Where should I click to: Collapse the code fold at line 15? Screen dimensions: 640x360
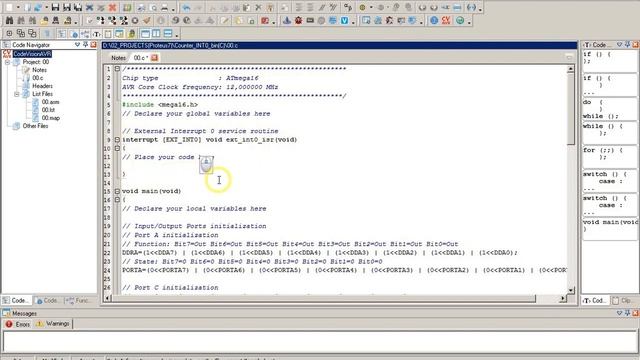tap(117, 191)
